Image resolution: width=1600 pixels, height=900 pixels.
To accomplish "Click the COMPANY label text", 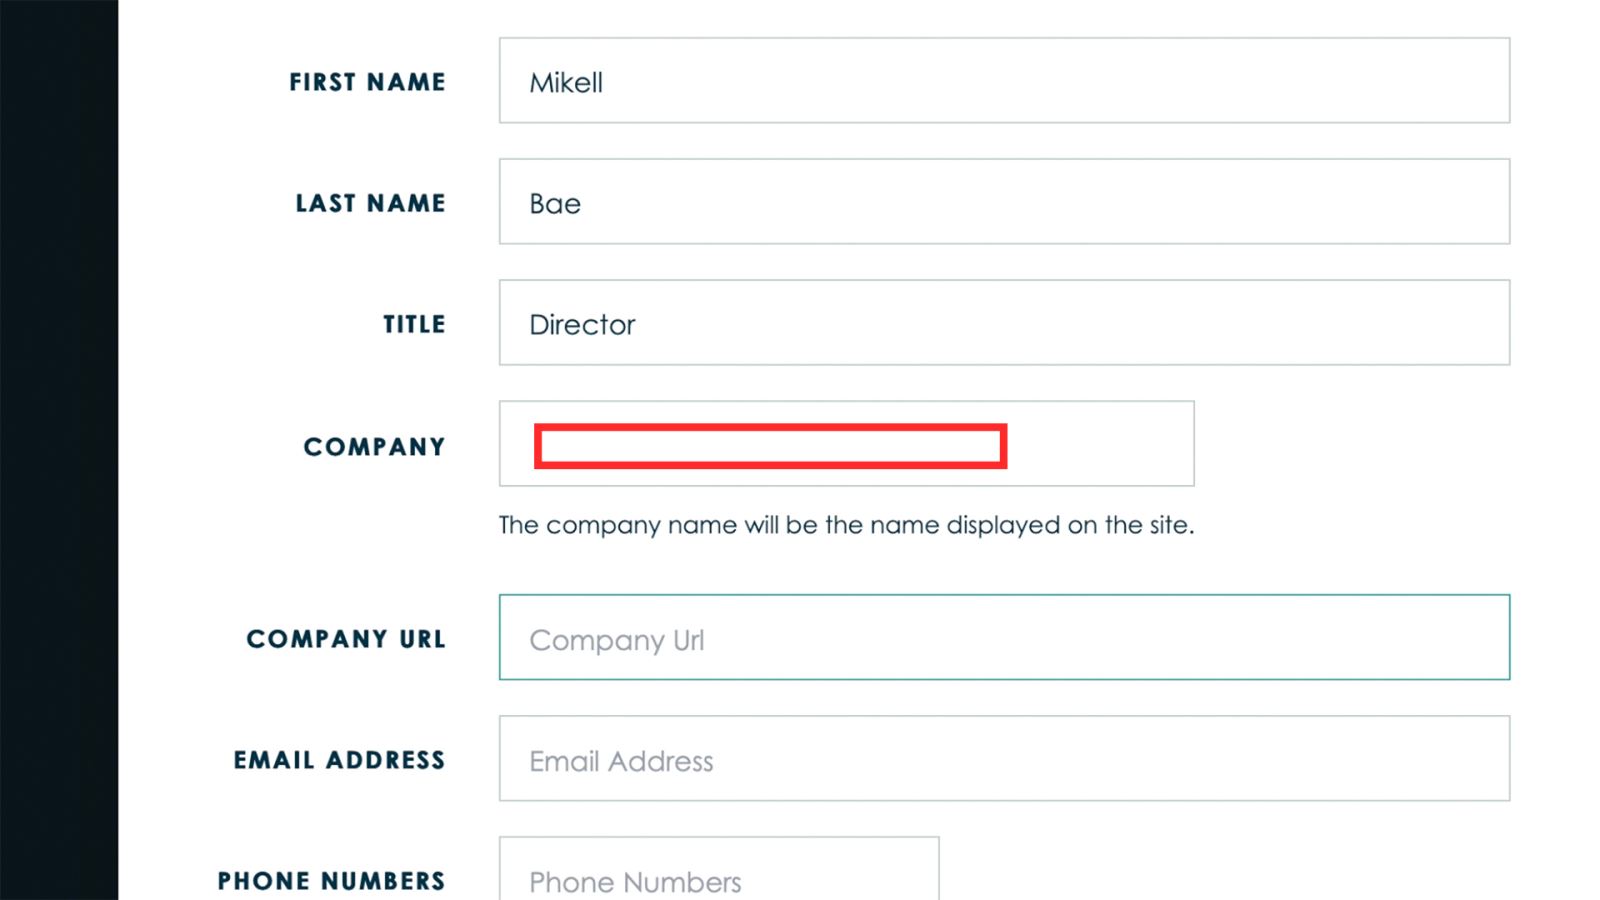I will point(374,446).
